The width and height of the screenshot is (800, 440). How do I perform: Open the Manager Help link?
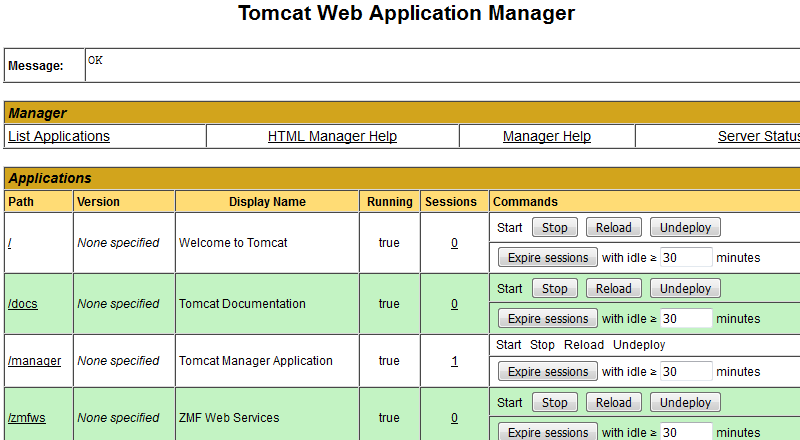tap(546, 136)
